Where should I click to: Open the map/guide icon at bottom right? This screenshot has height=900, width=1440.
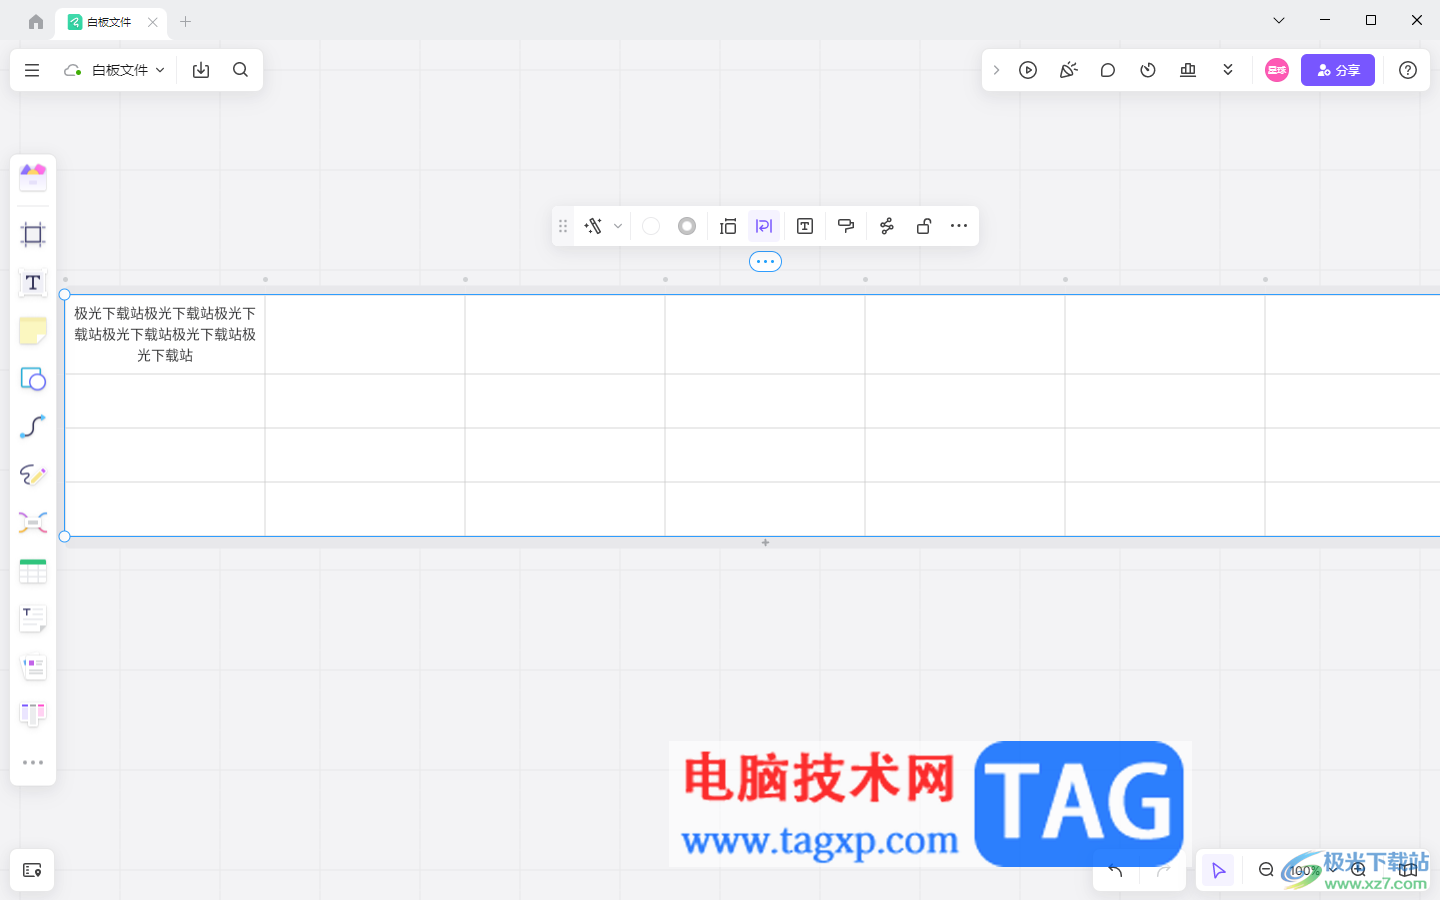(1408, 870)
